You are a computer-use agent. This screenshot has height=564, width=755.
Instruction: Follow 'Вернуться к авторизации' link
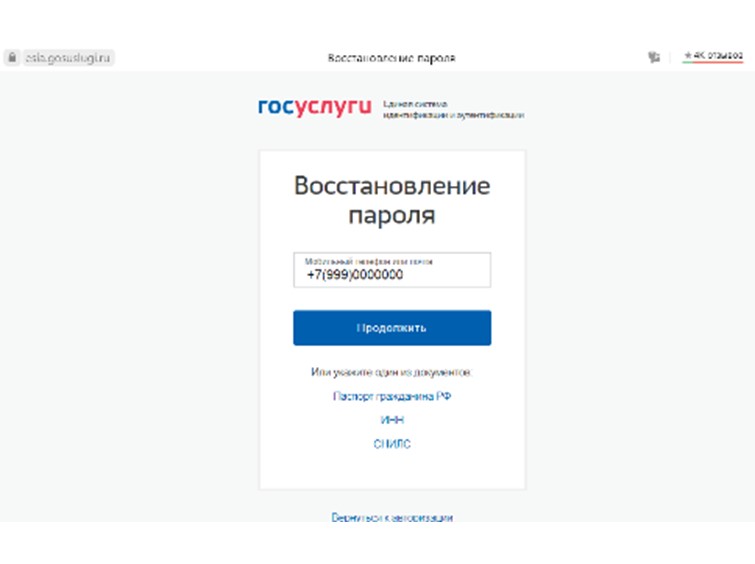[391, 517]
